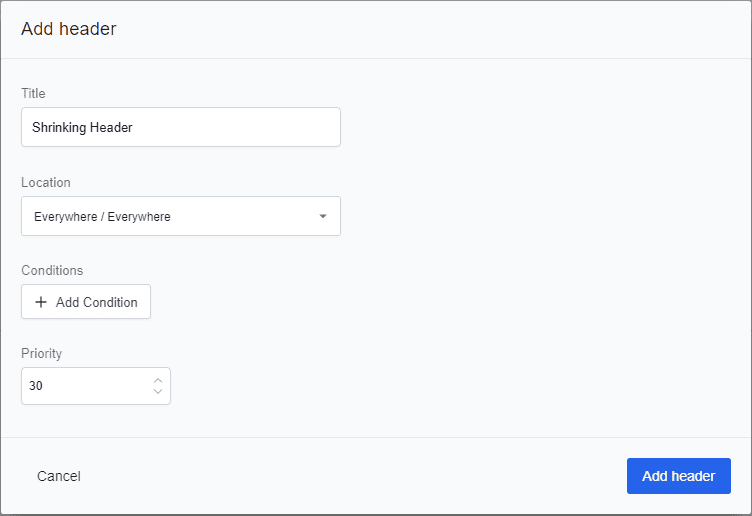Select the priority value 30
The width and height of the screenshot is (752, 516).
coord(36,386)
